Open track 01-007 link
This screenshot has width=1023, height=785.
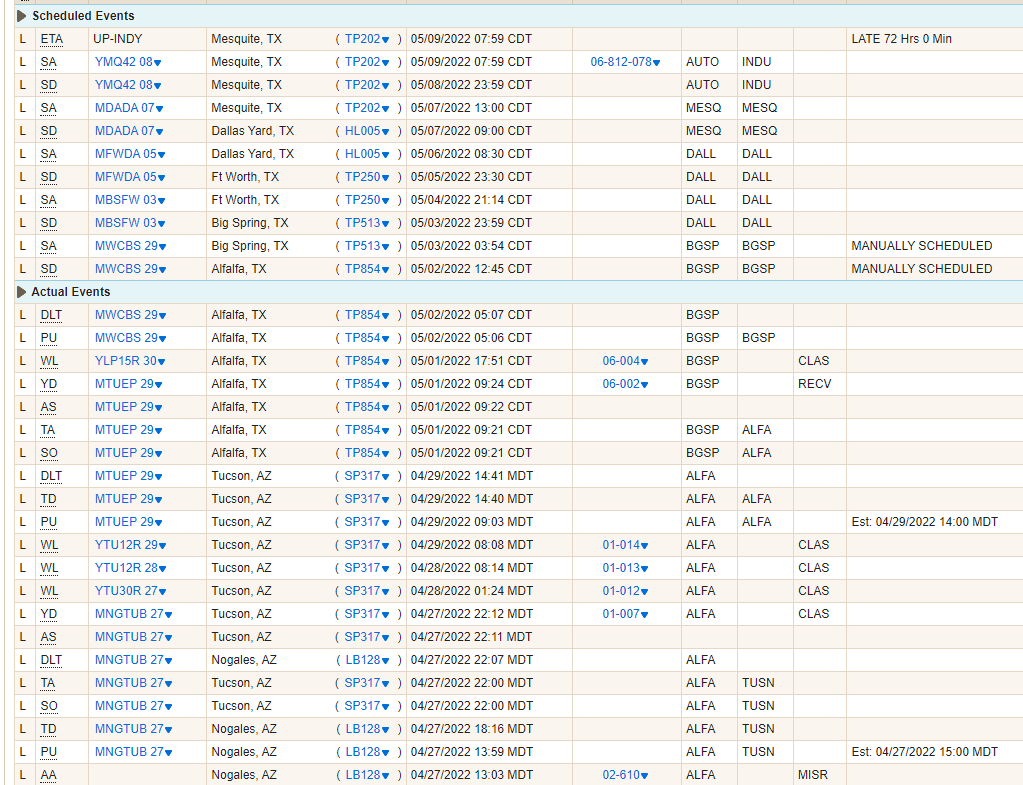621,614
